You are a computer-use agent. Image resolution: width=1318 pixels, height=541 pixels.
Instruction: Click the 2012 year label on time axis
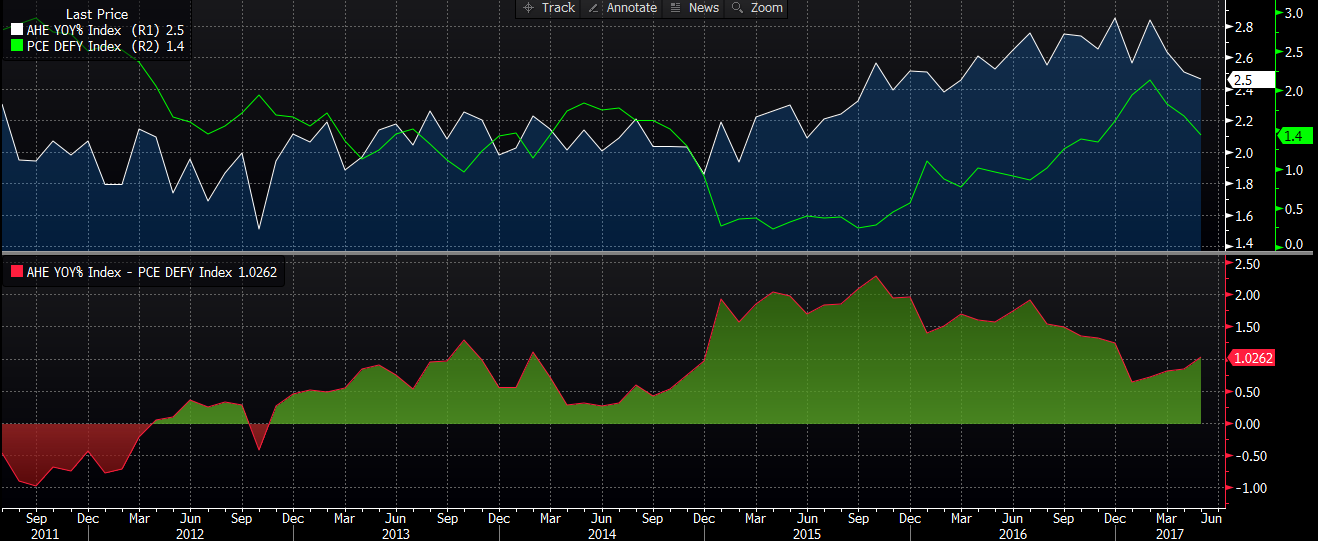coord(189,534)
